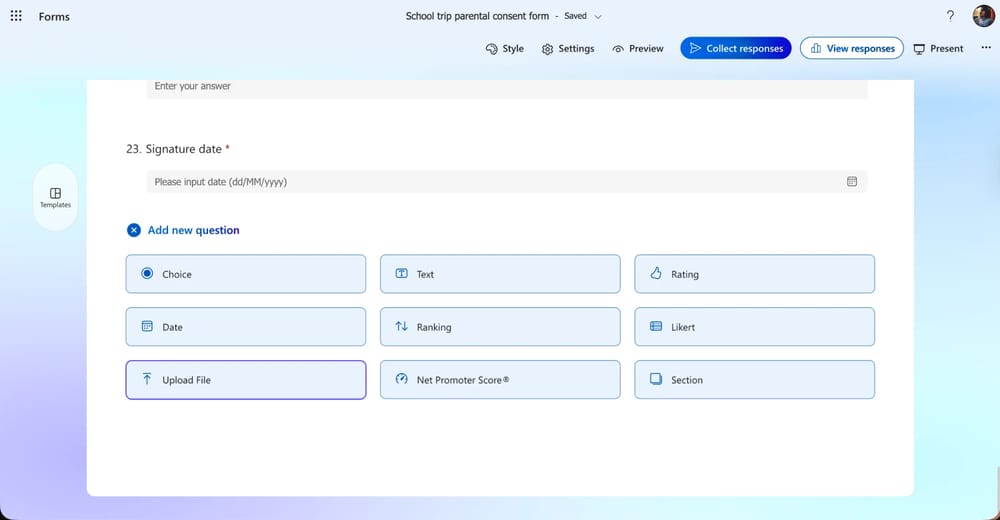The image size is (1000, 520).
Task: Add a Text question
Action: (500, 274)
